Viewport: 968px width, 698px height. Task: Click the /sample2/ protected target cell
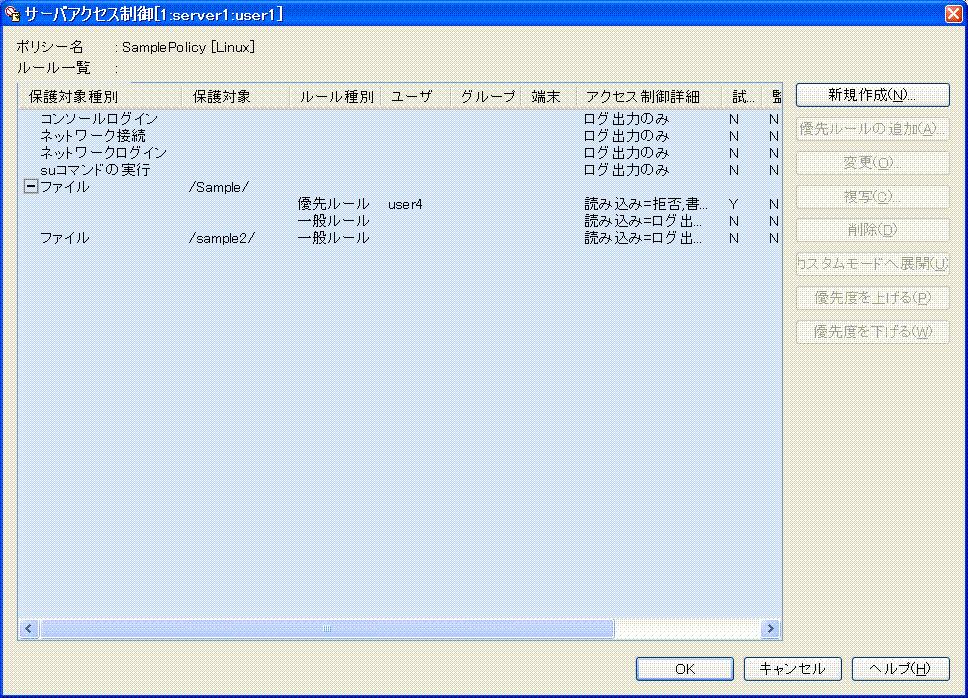coord(222,238)
